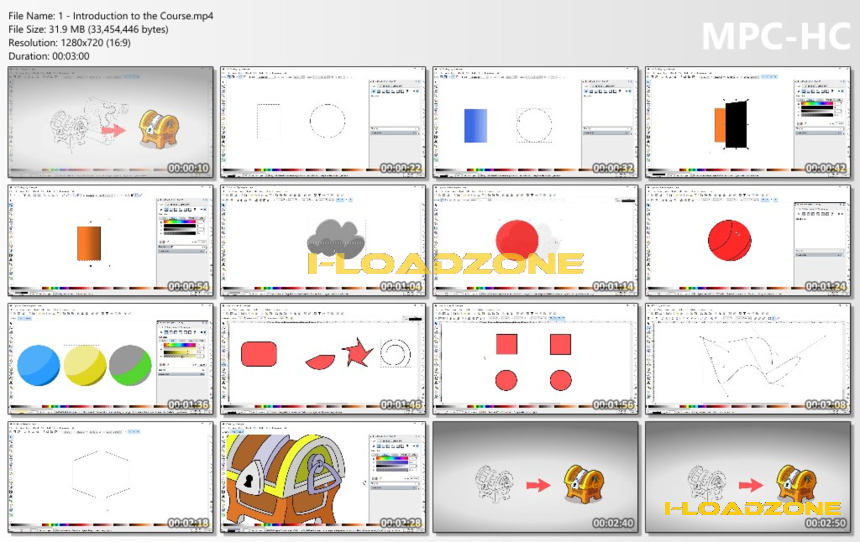Viewport: 860px width, 542px height.
Task: Select the 00:00:54 orange cylinder frame
Action: coord(111,241)
